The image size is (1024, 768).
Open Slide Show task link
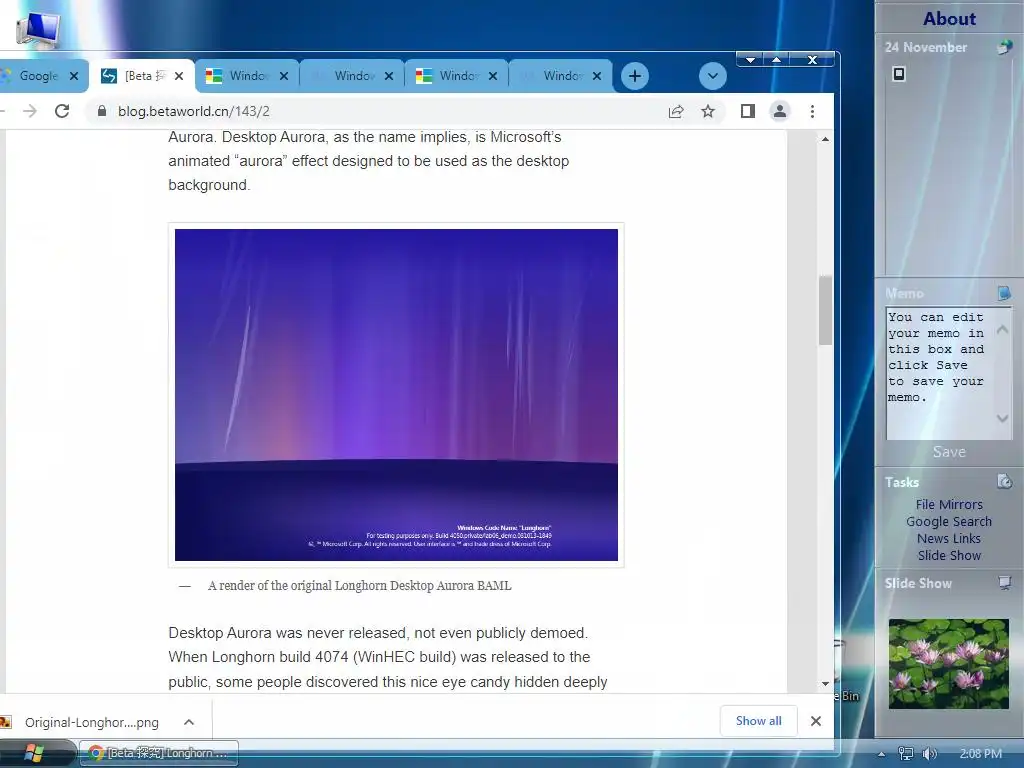click(949, 555)
